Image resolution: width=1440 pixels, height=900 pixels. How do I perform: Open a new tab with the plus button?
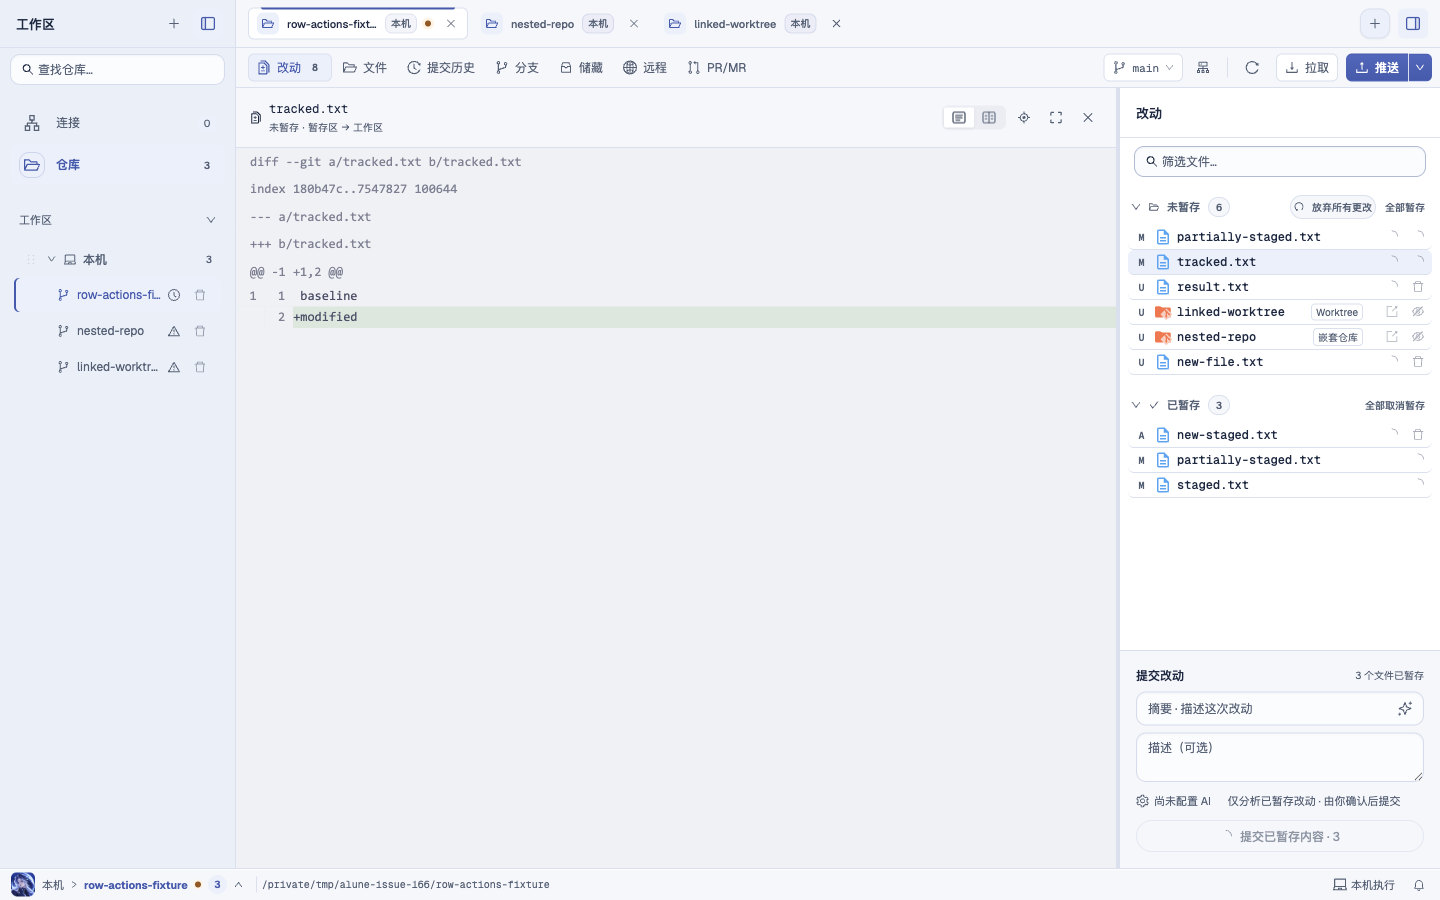1375,23
